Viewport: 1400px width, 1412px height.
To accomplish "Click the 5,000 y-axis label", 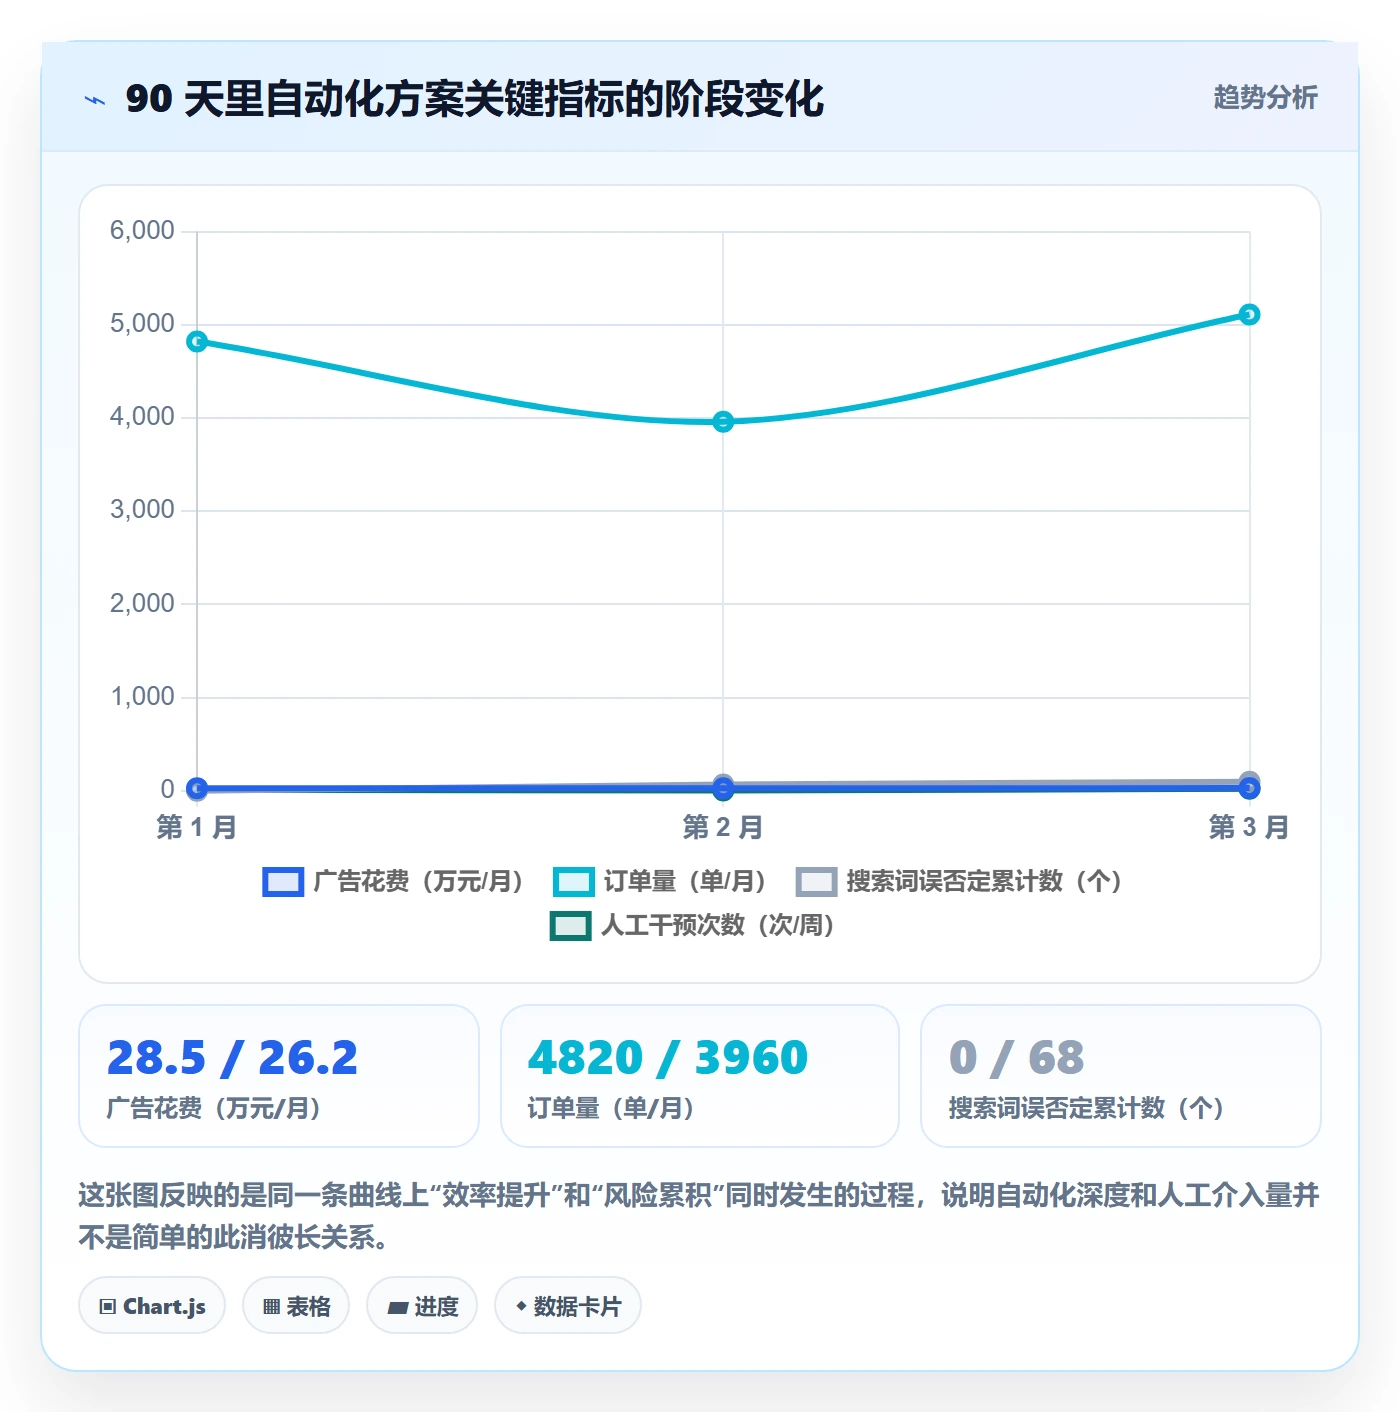I will (x=142, y=324).
